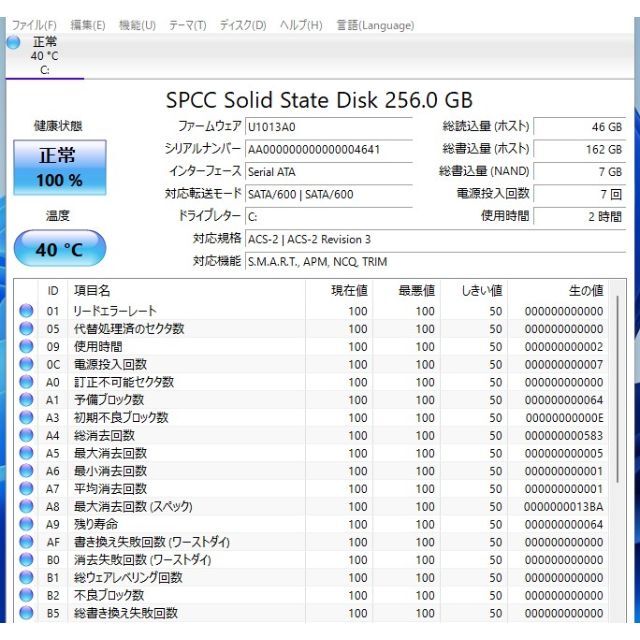Select the 不良ブロック数 row name
Viewport: 640px width, 640px height.
click(x=109, y=595)
